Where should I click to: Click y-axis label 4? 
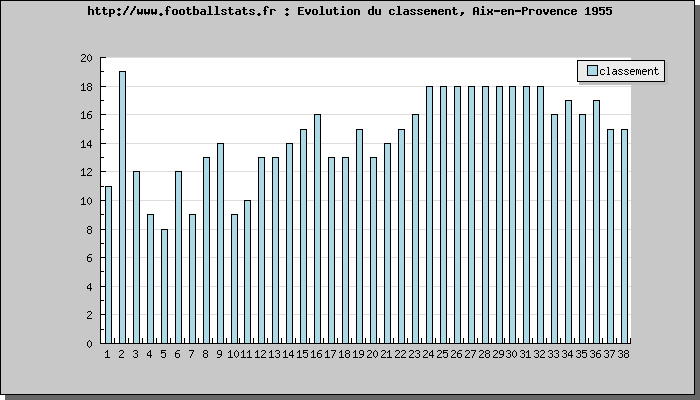(x=89, y=287)
